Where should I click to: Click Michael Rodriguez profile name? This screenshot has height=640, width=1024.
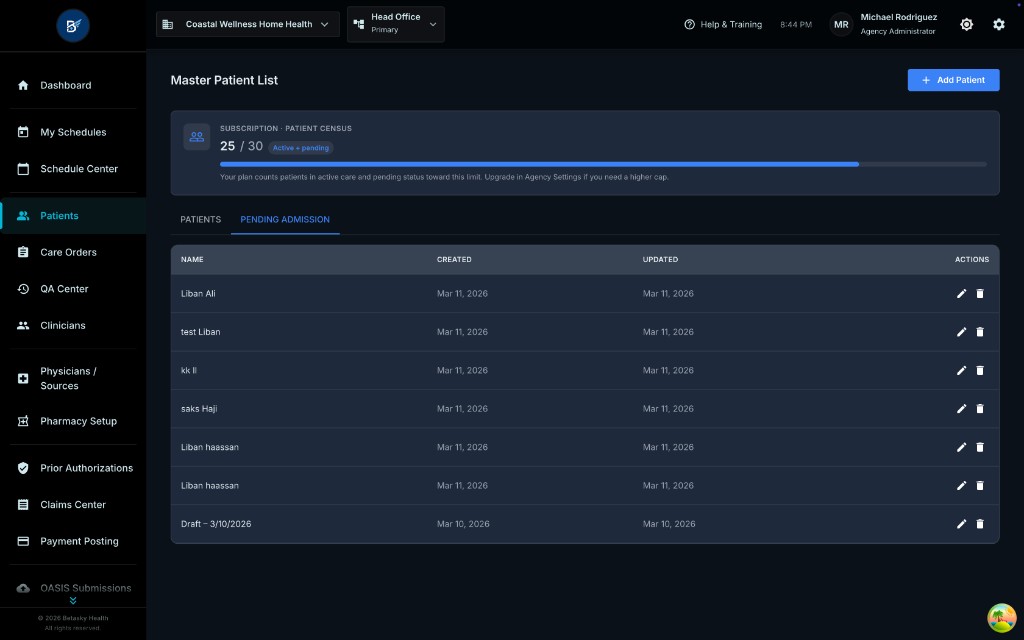pos(899,17)
